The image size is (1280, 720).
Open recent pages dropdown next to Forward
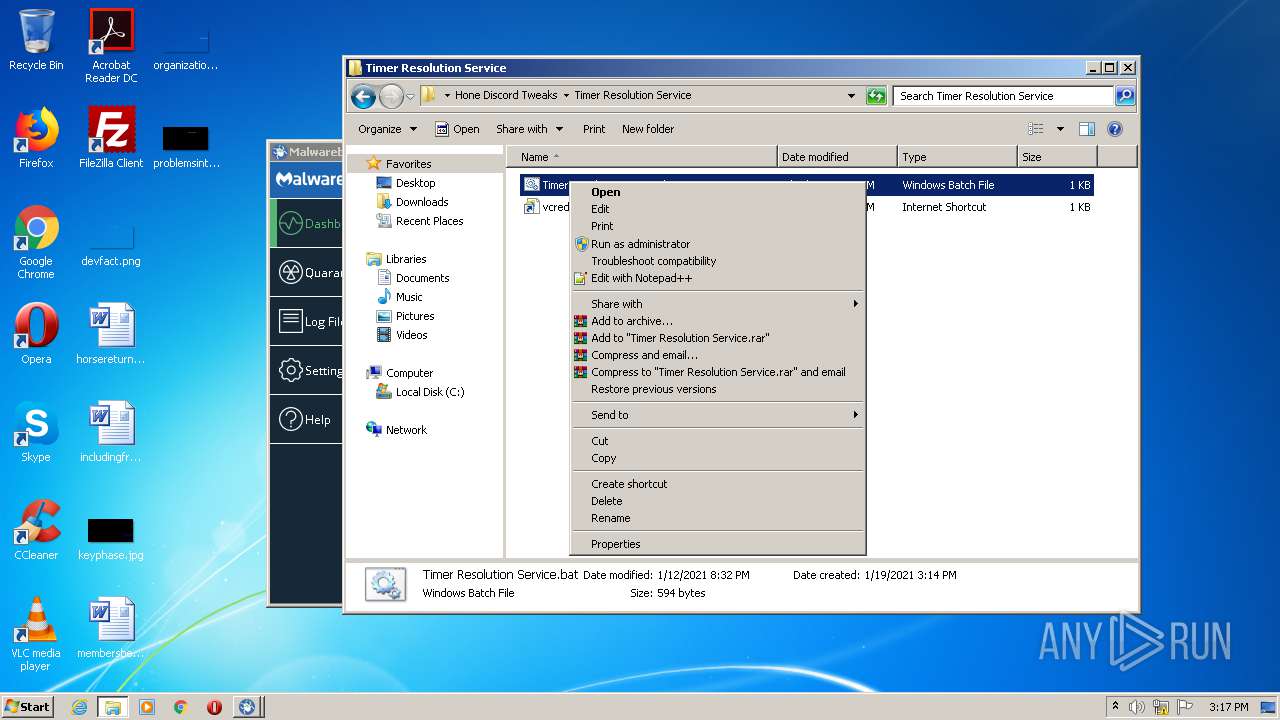410,97
